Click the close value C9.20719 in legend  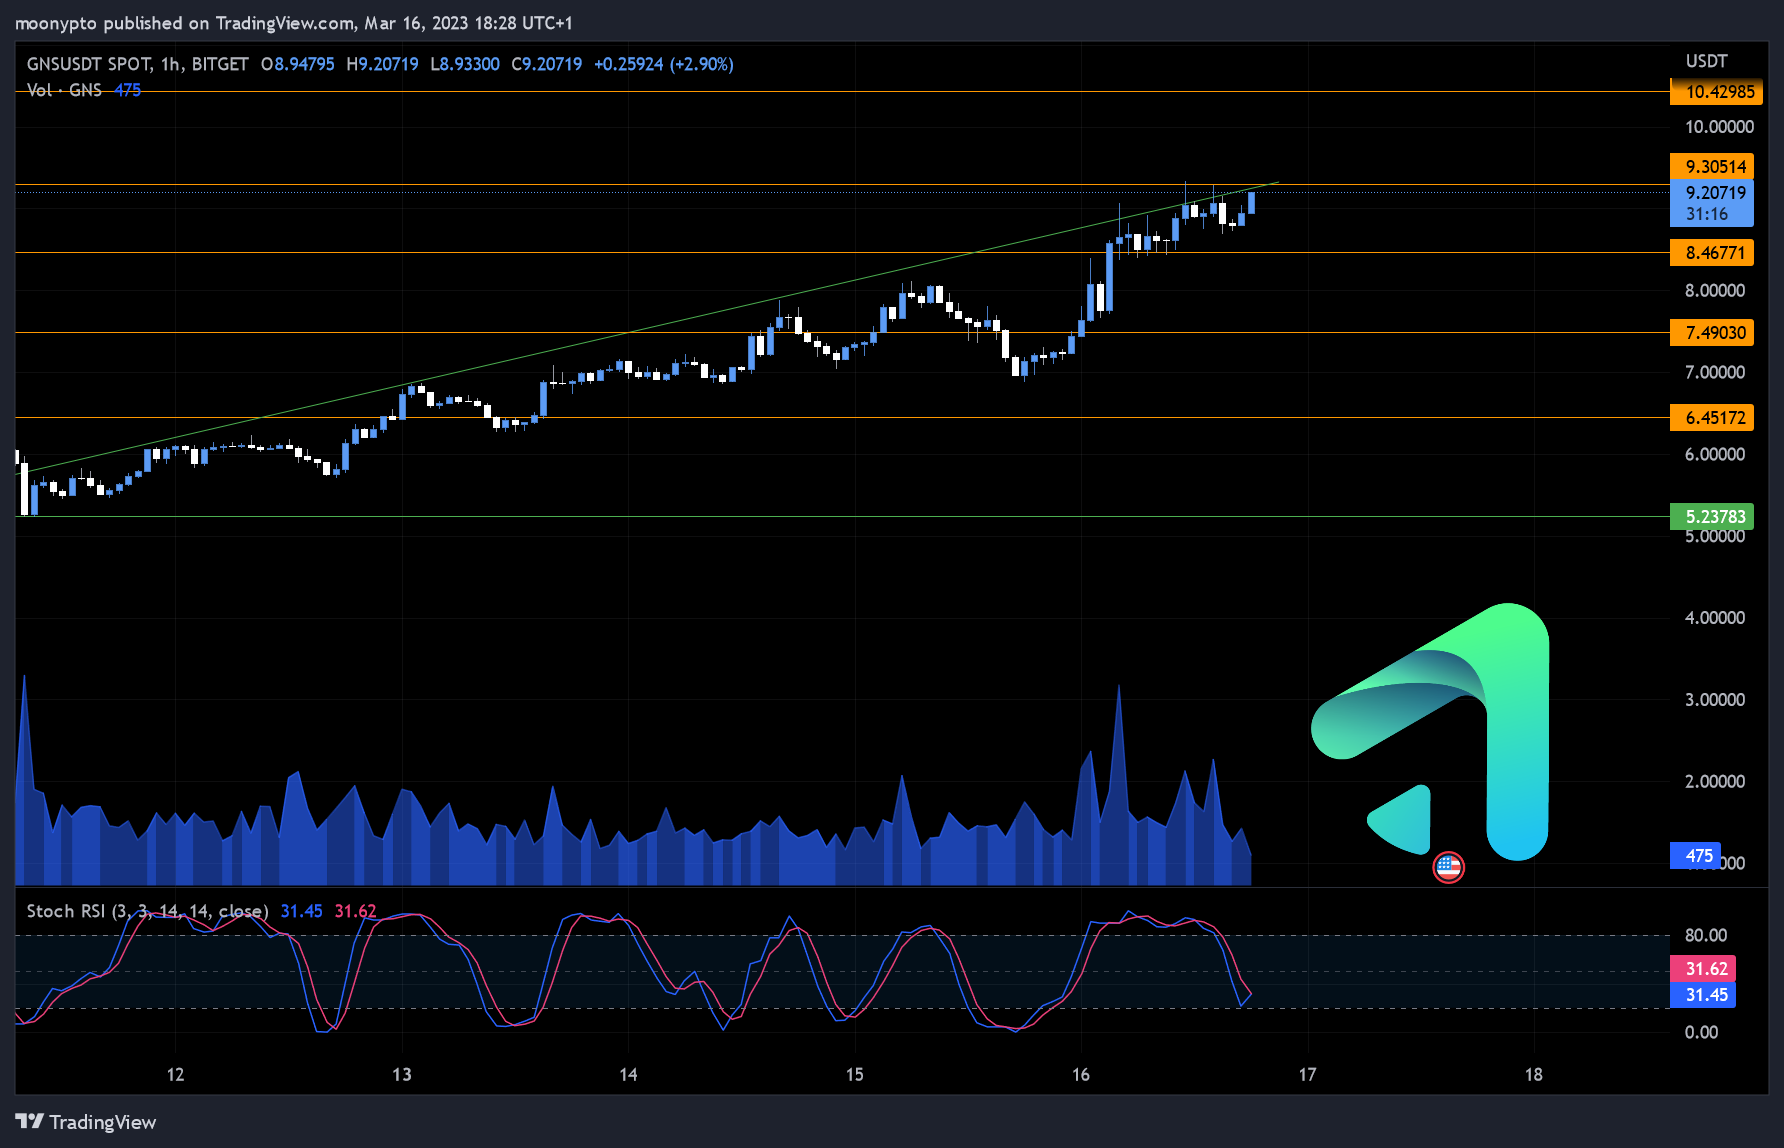(546, 64)
